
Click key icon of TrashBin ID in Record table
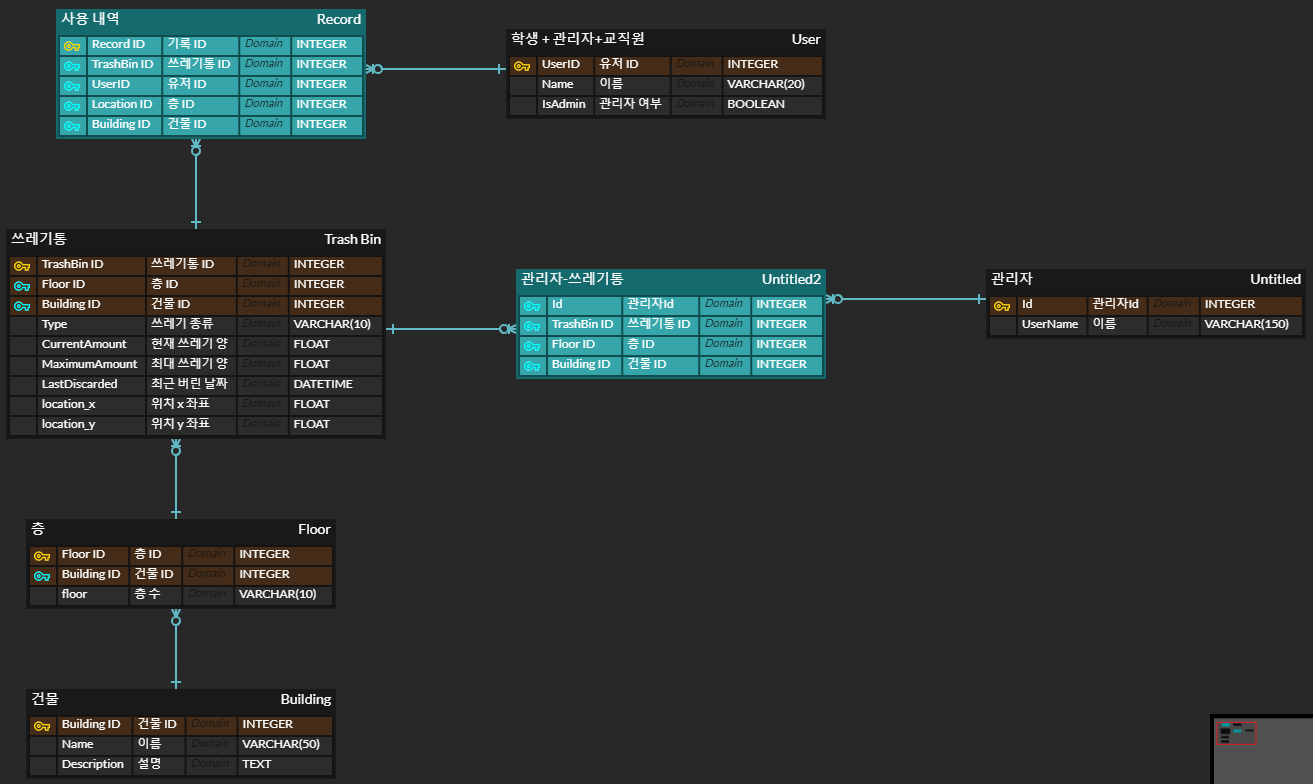click(71, 66)
